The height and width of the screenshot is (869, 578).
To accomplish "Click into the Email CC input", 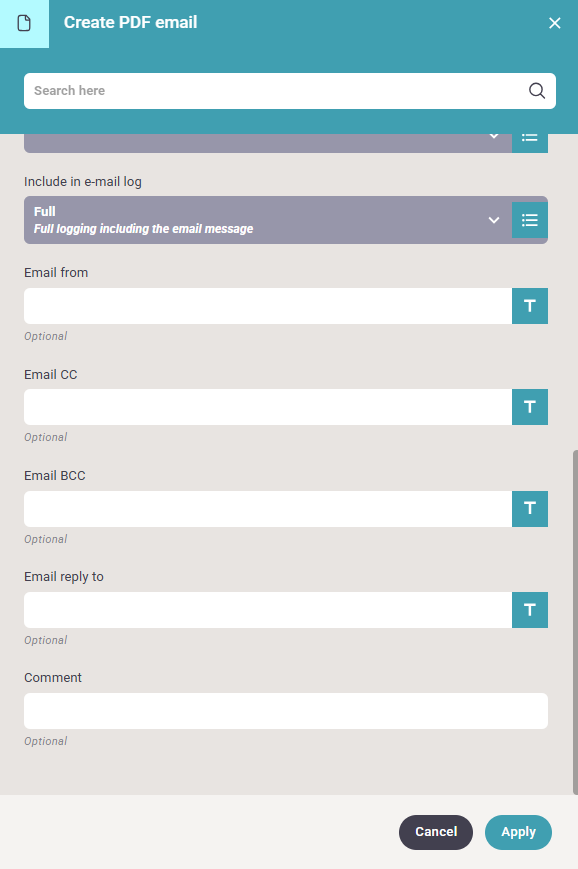I will point(268,407).
